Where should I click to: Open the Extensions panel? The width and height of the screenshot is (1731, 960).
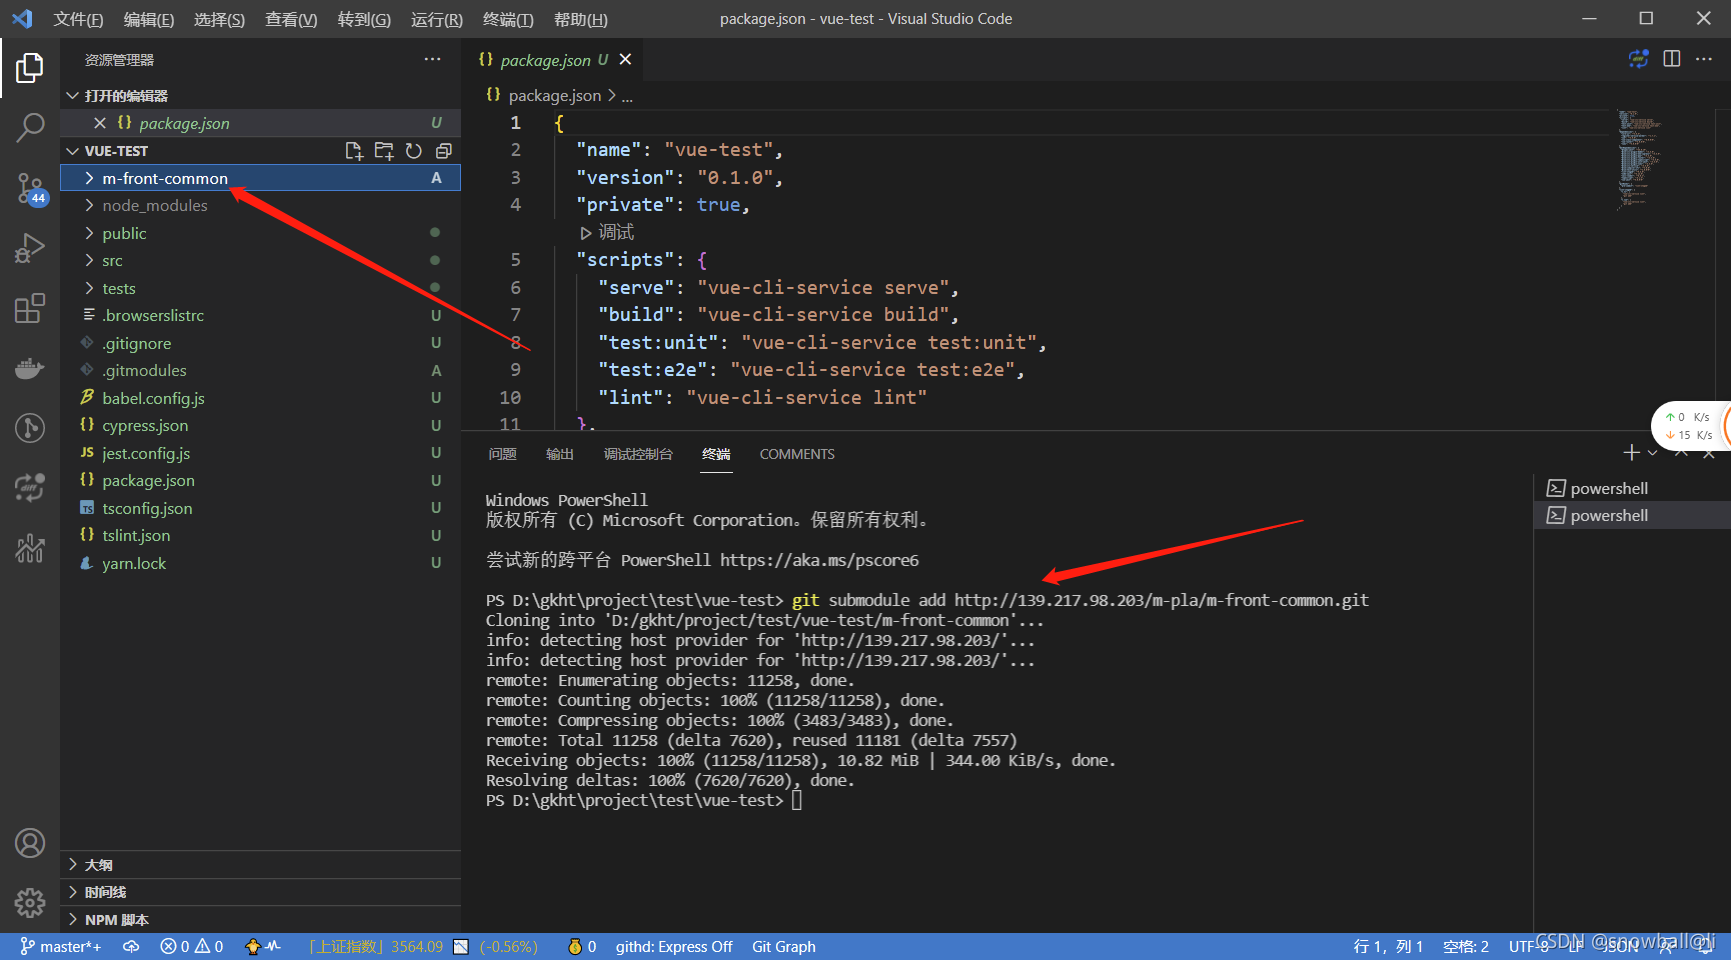point(29,308)
